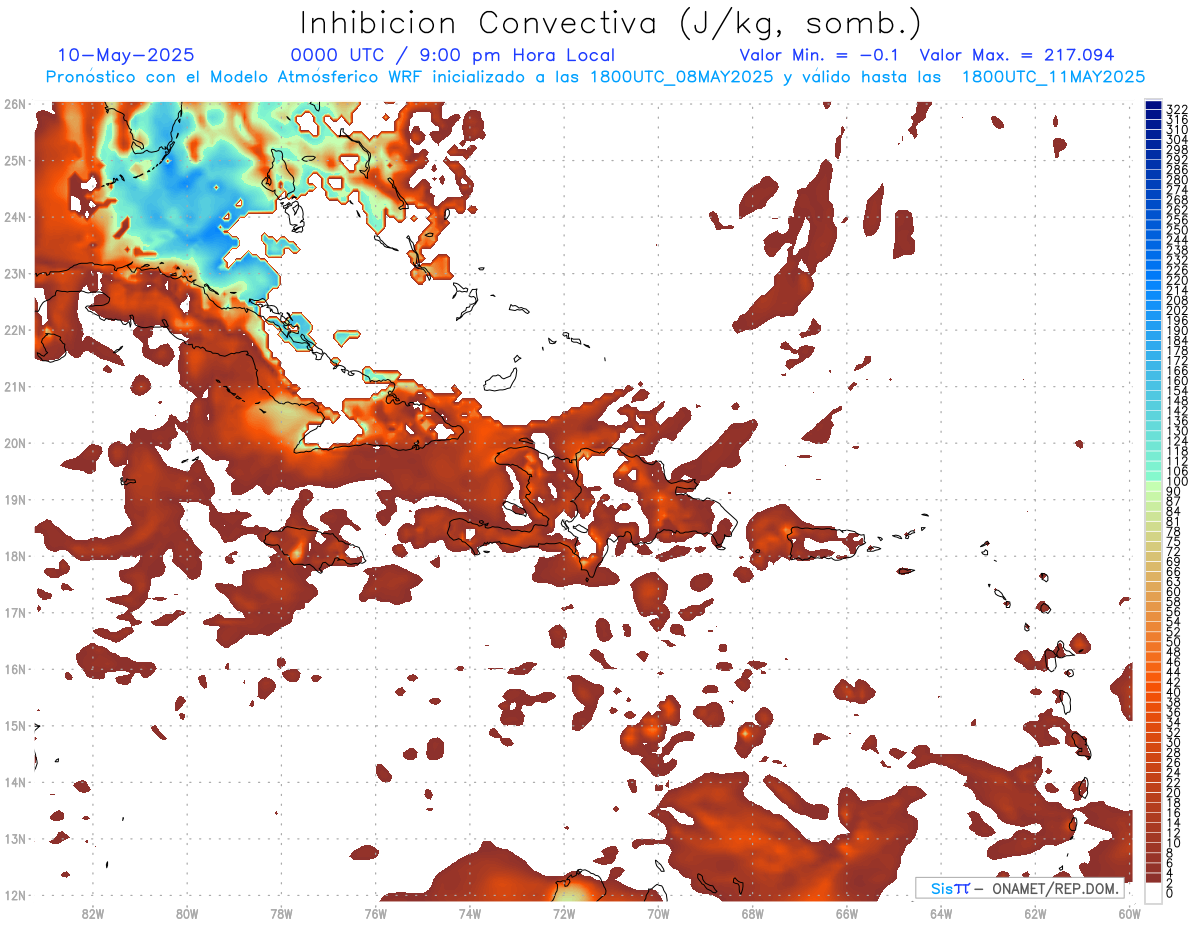Click the '82W' longitude label
The image size is (1200, 927).
(x=93, y=913)
